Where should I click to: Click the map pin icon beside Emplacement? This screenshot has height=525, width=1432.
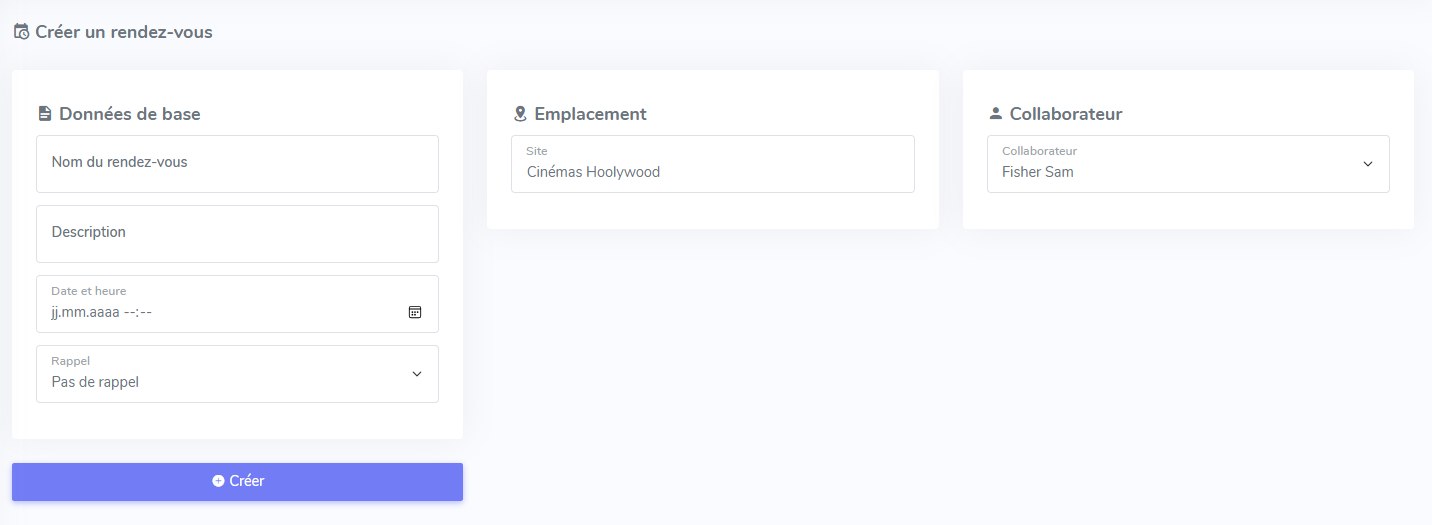[520, 114]
